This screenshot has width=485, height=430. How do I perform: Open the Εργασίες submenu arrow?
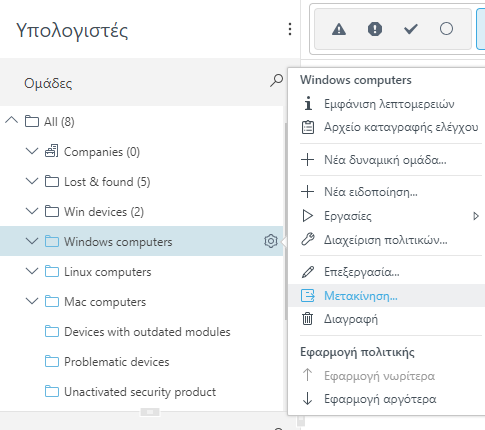pyautogui.click(x=476, y=216)
